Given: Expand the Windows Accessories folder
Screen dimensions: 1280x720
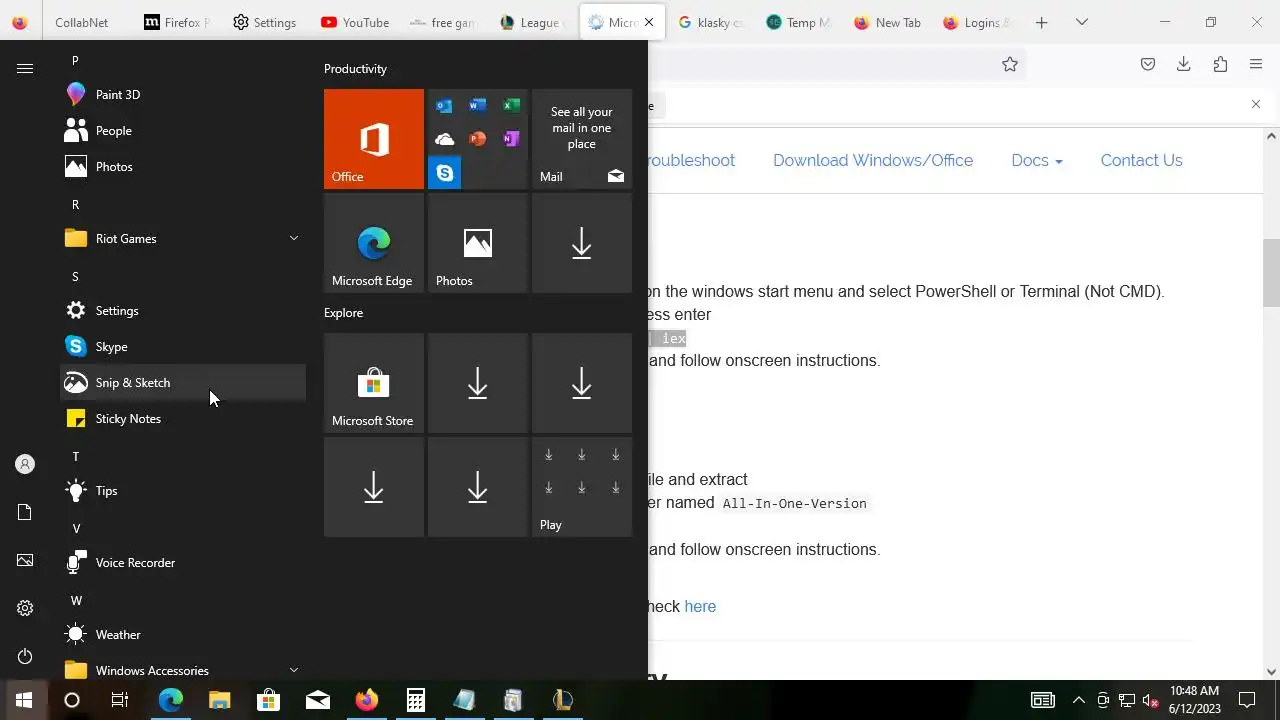Looking at the screenshot, I should pyautogui.click(x=183, y=670).
